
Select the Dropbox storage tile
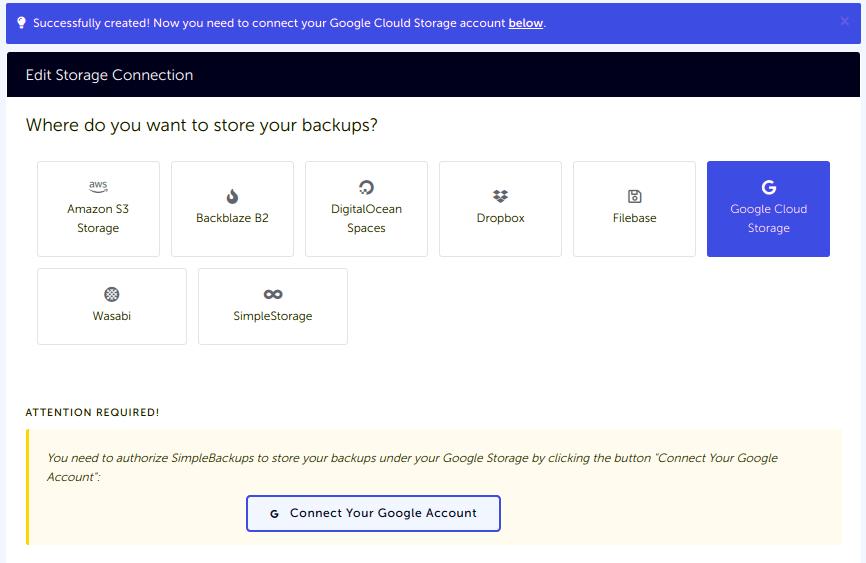500,209
